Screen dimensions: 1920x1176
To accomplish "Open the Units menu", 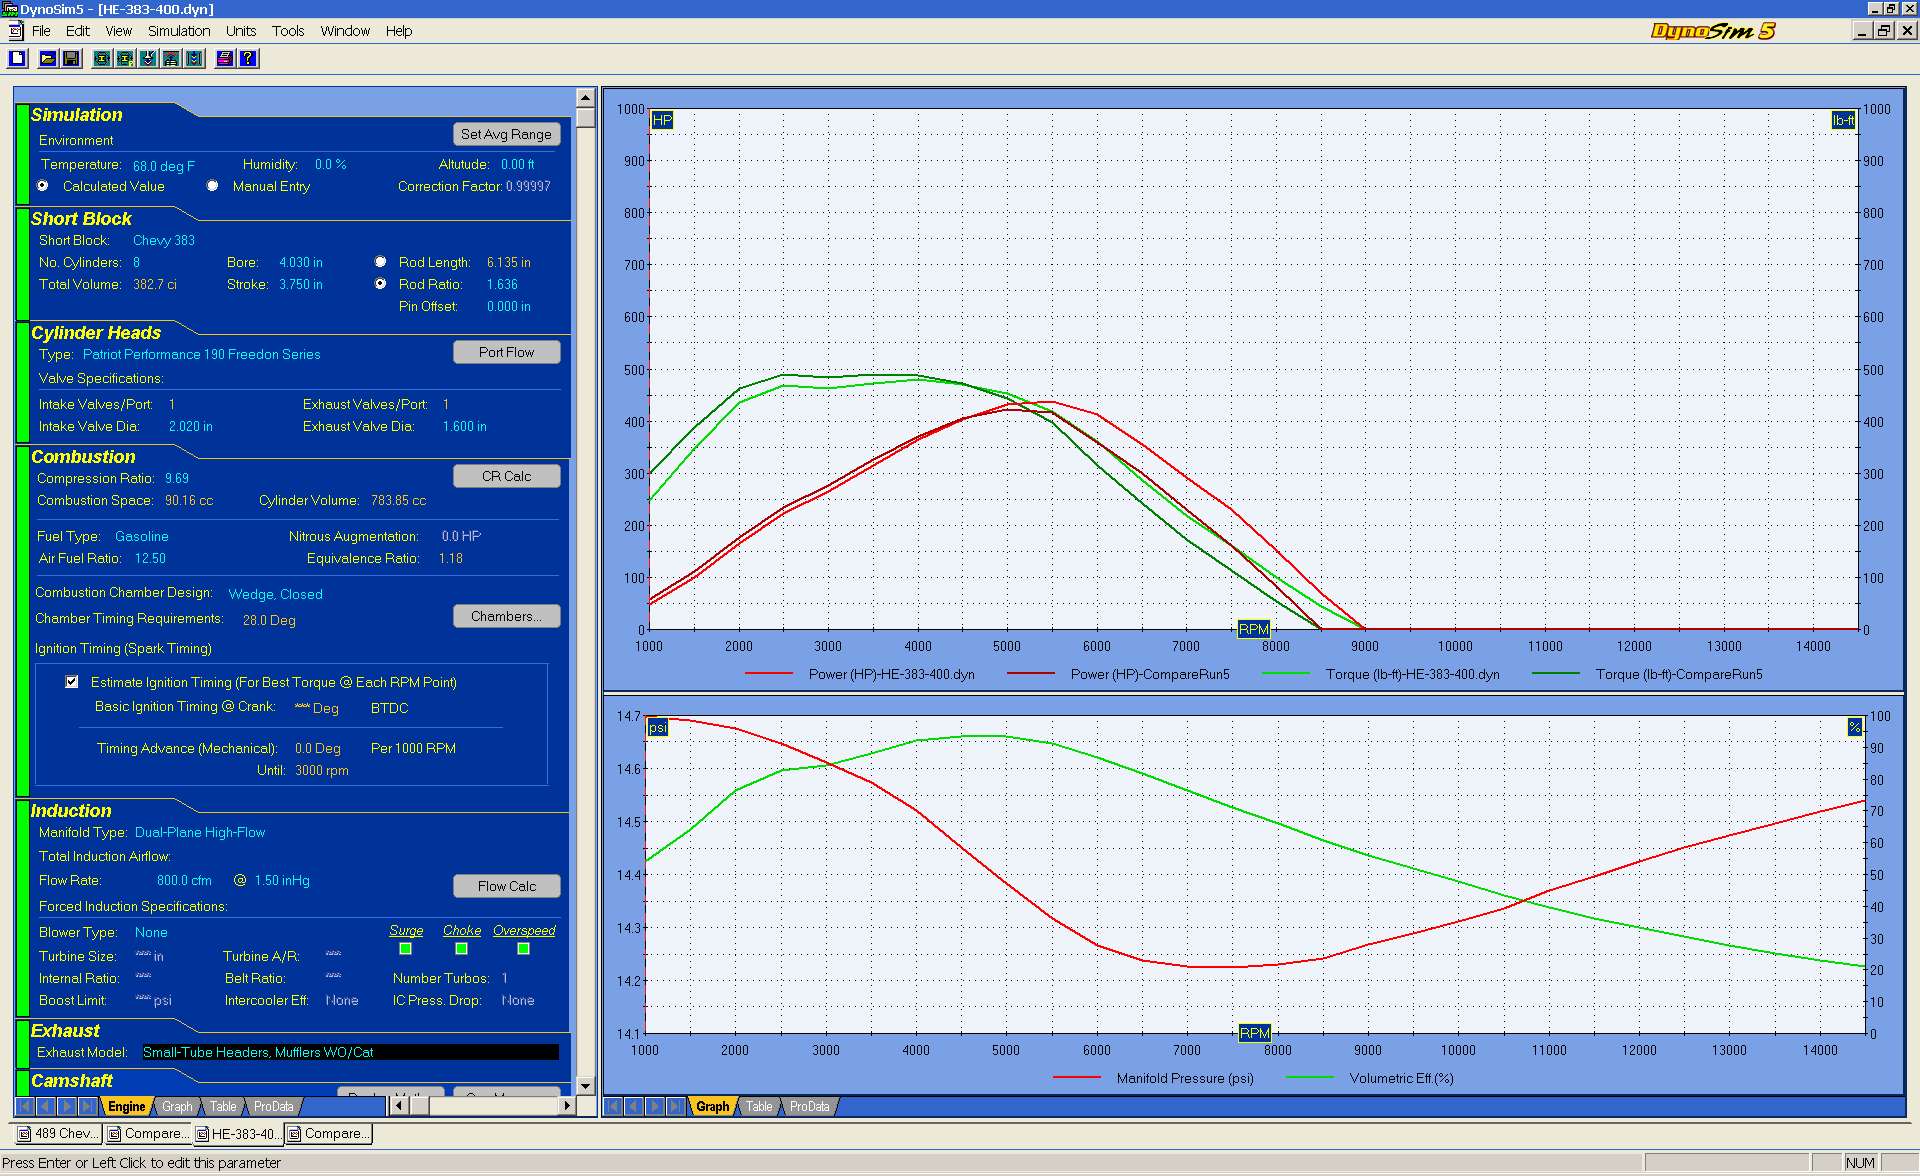I will coord(241,31).
